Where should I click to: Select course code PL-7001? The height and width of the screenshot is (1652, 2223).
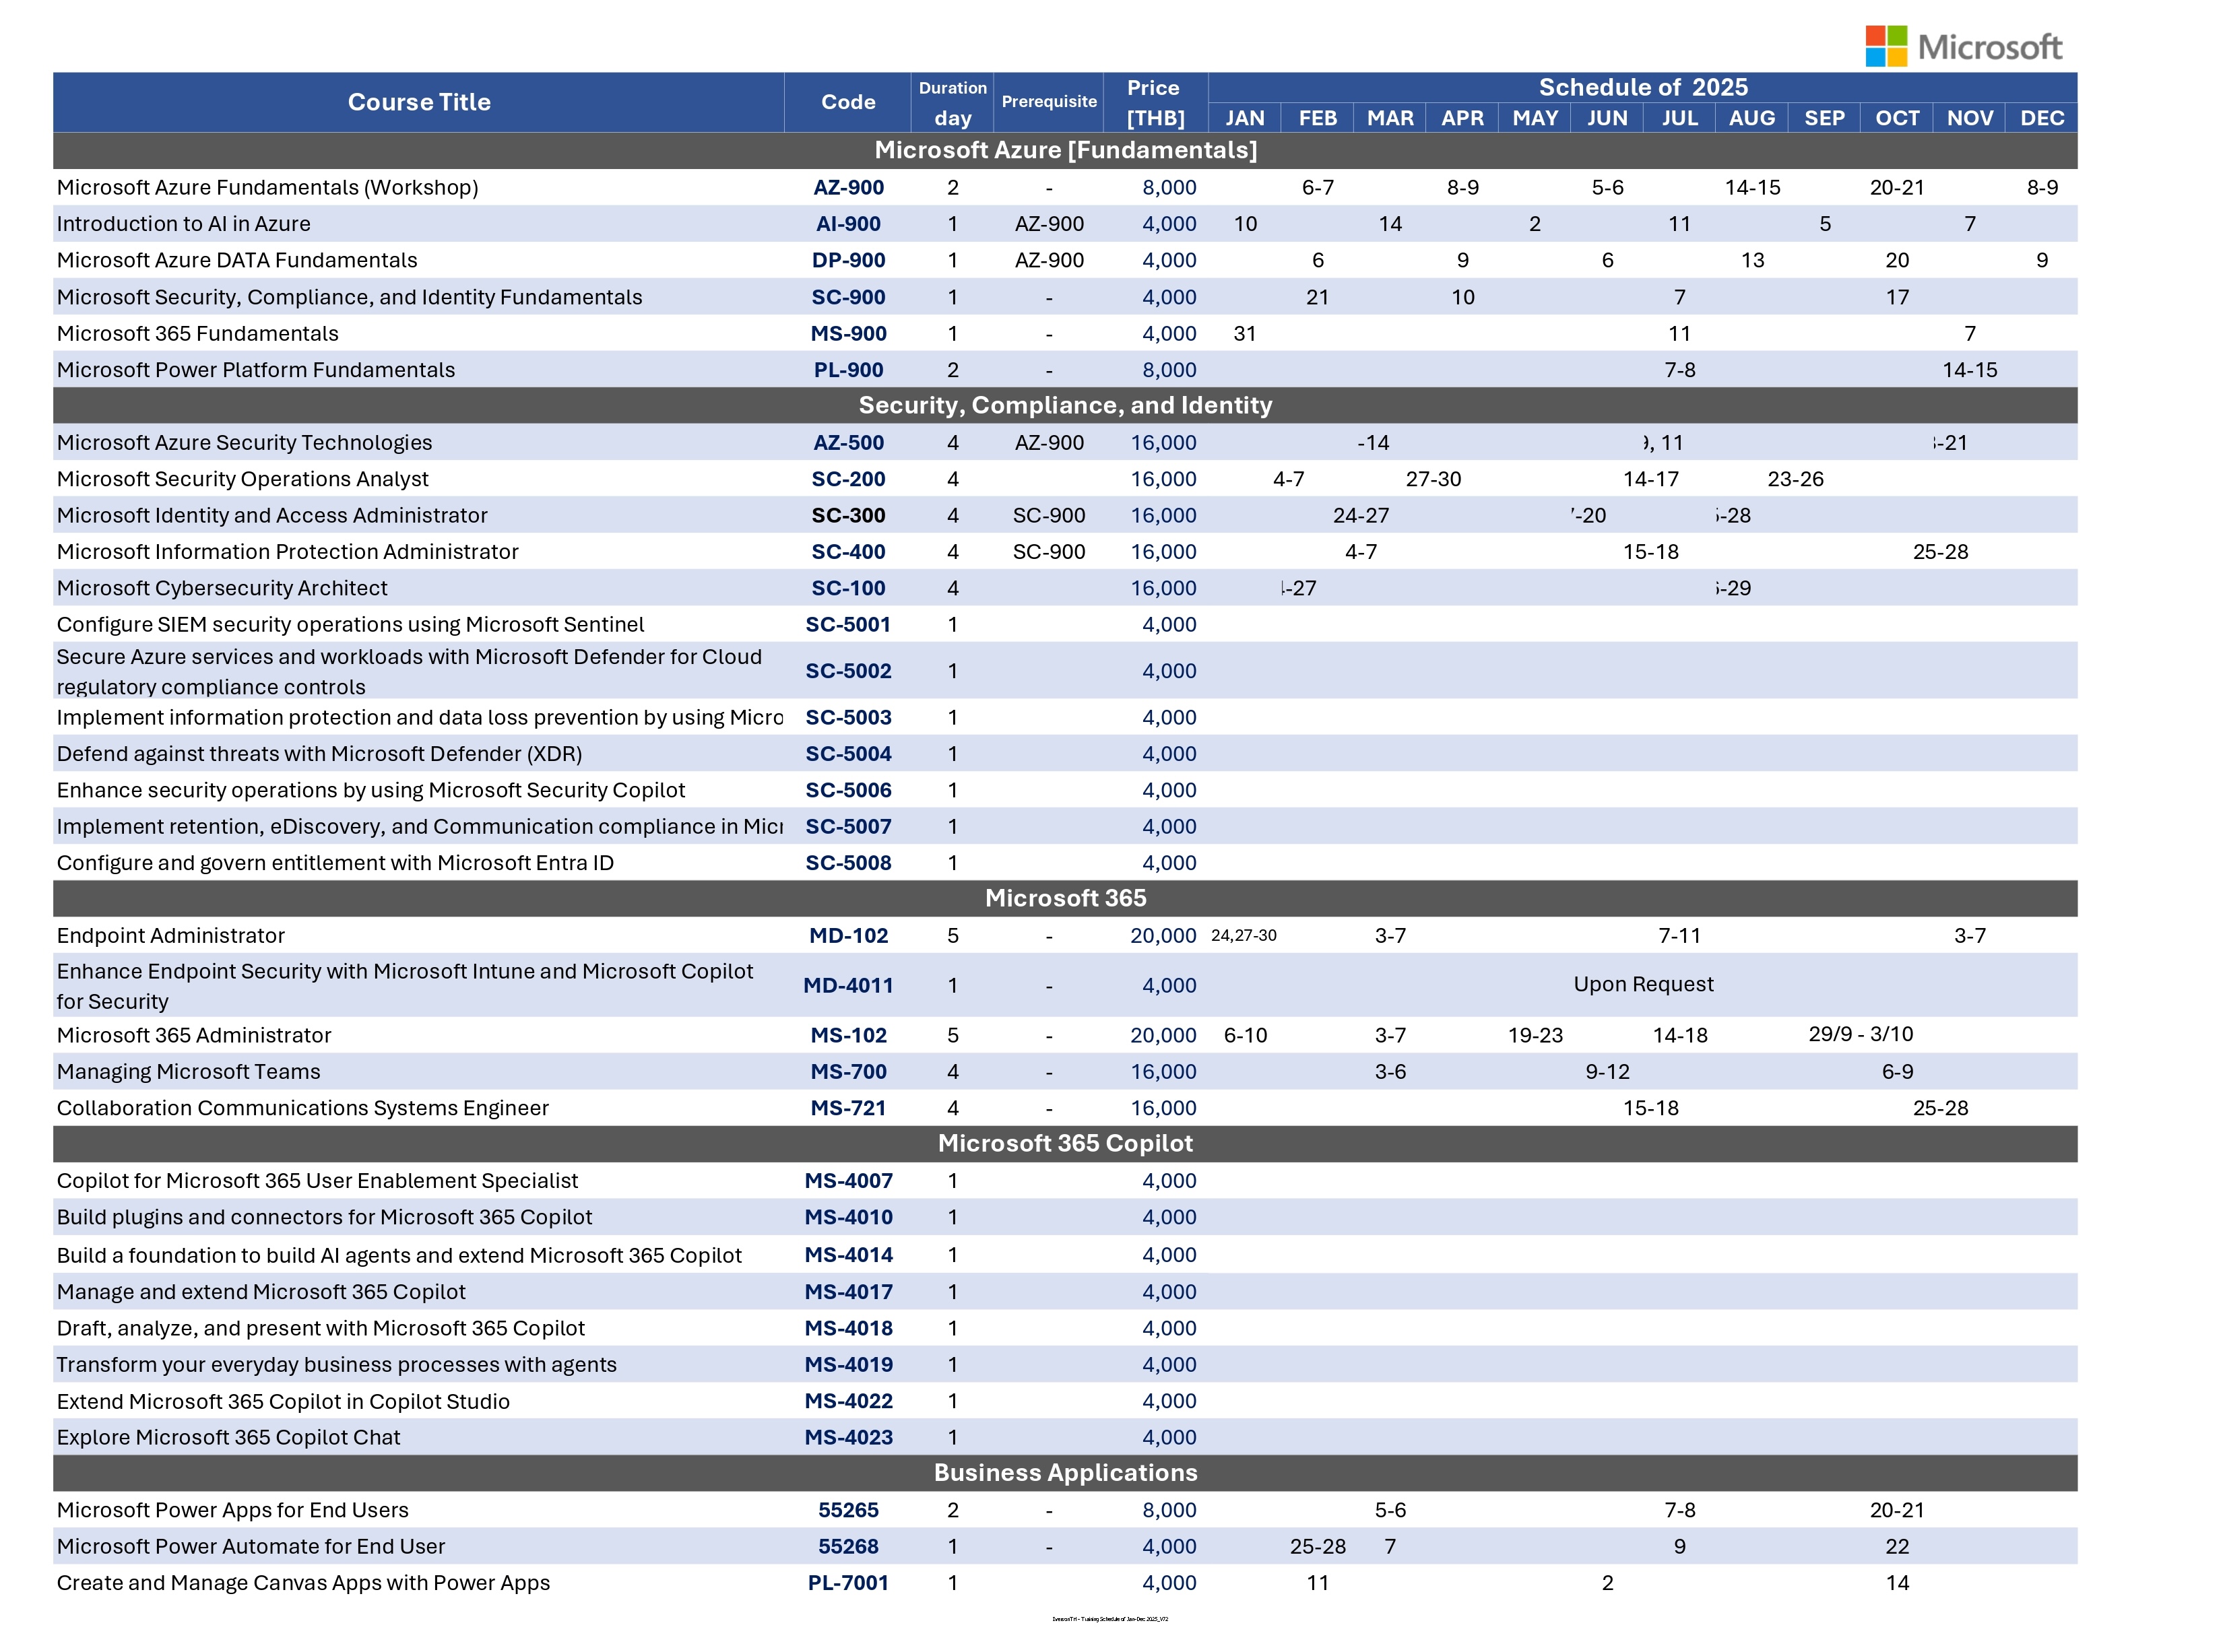(848, 1583)
